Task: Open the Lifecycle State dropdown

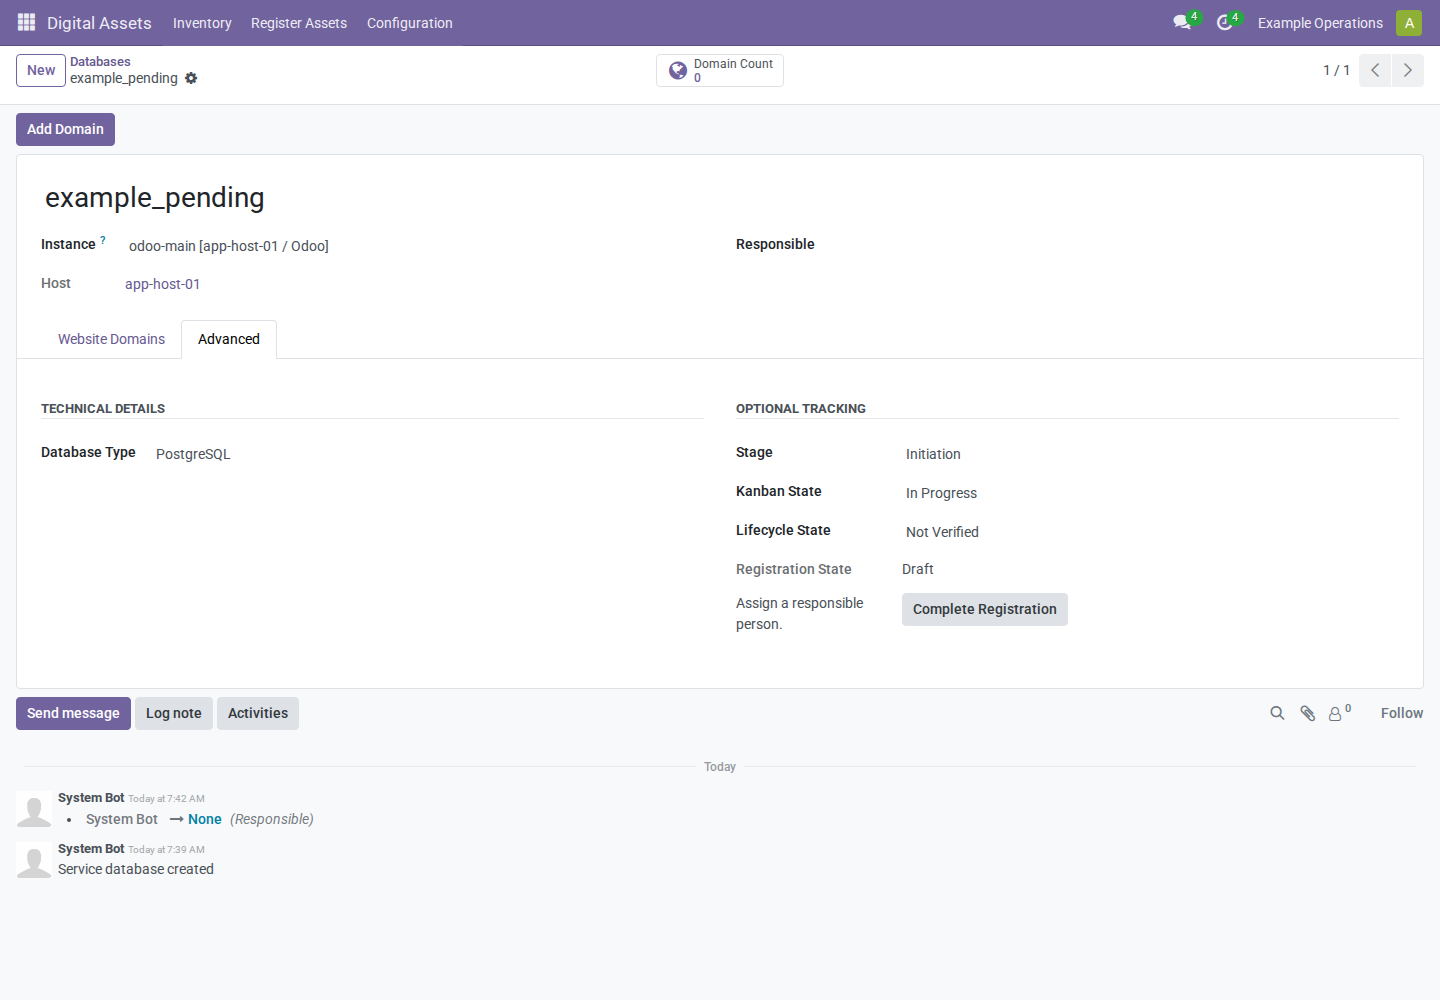Action: pyautogui.click(x=1150, y=532)
